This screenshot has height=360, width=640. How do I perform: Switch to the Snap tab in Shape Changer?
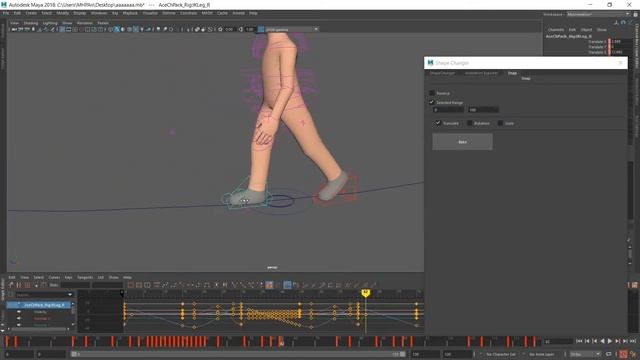(x=512, y=73)
